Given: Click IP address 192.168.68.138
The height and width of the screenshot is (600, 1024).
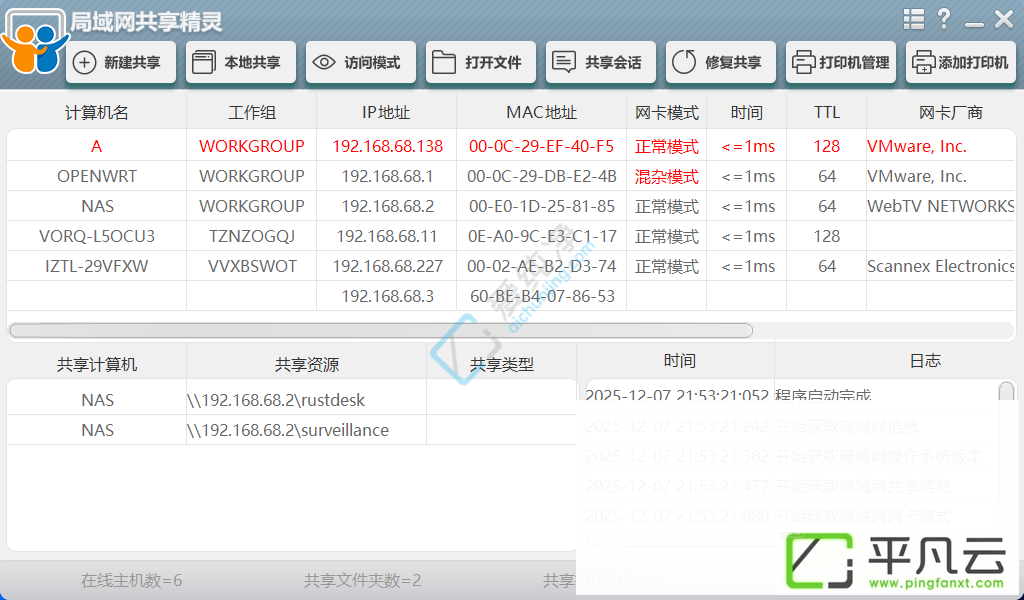Looking at the screenshot, I should tap(387, 146).
